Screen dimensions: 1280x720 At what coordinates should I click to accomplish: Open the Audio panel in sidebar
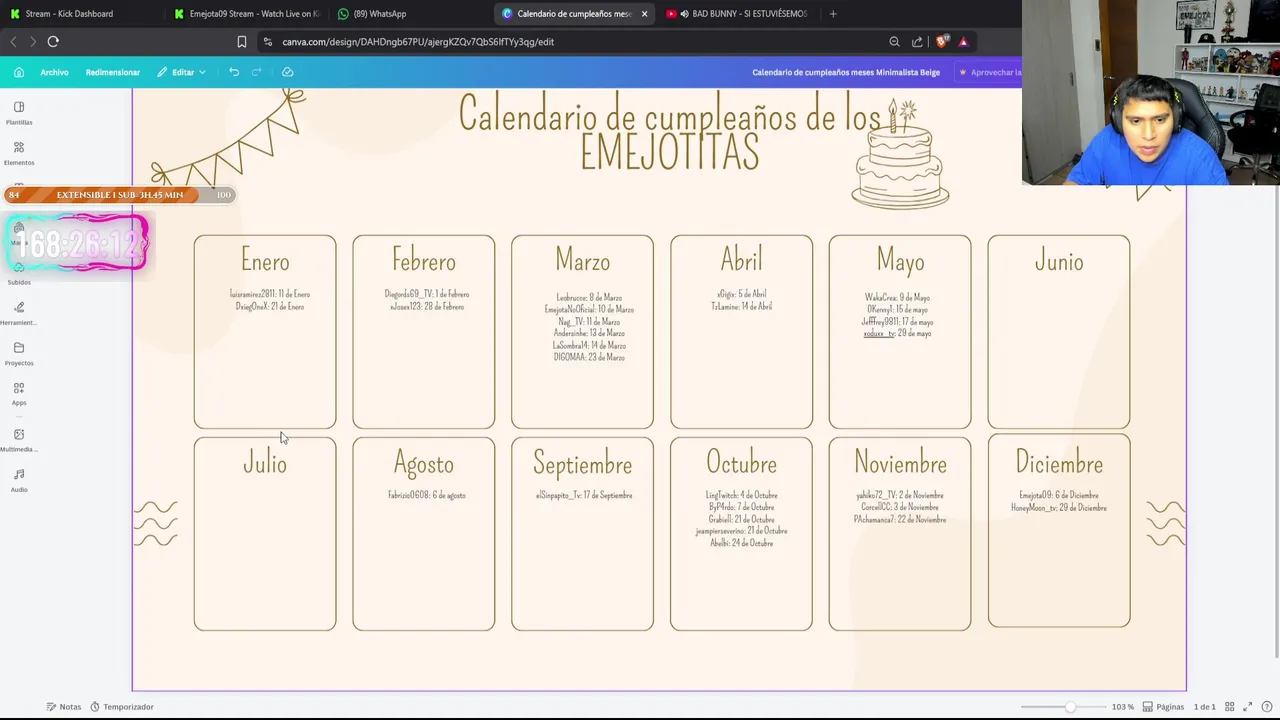[19, 480]
